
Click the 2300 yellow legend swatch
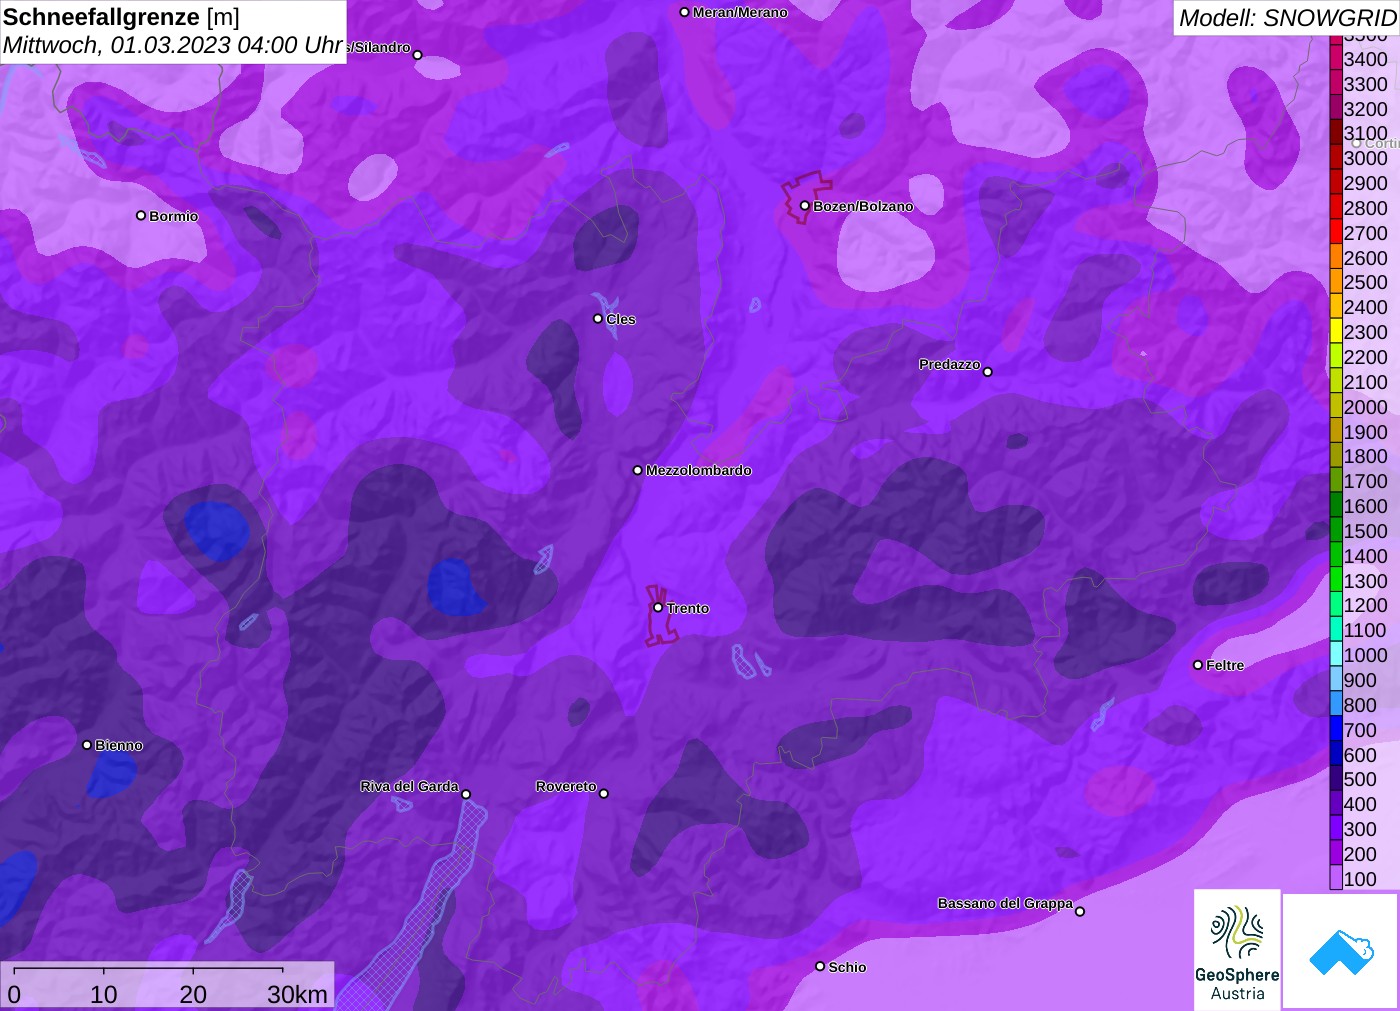1336,332
